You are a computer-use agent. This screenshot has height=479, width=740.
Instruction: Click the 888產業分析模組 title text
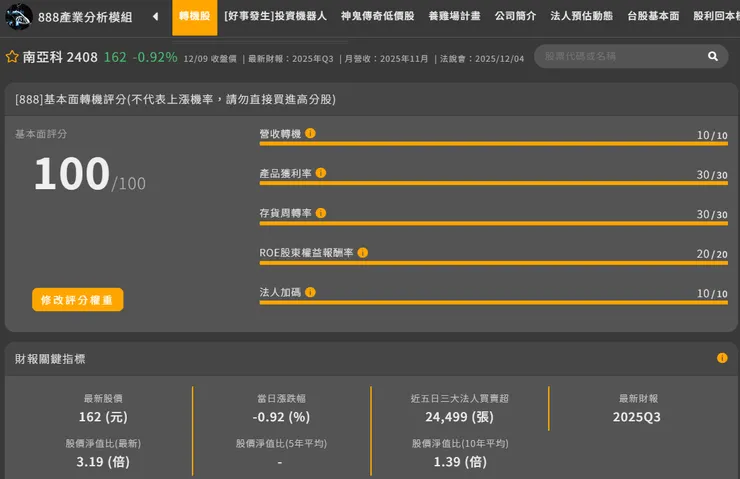pos(85,17)
